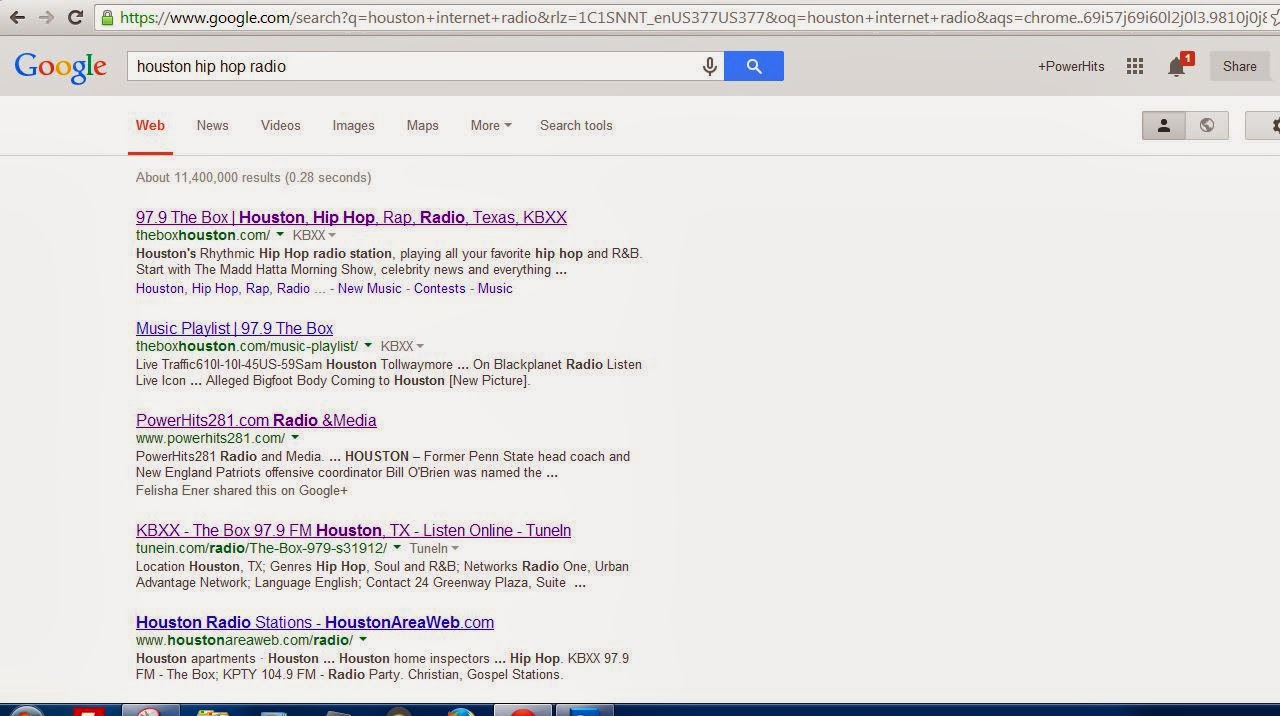The height and width of the screenshot is (716, 1280).
Task: Open the 97.9 The Box KBXX result
Action: click(351, 217)
